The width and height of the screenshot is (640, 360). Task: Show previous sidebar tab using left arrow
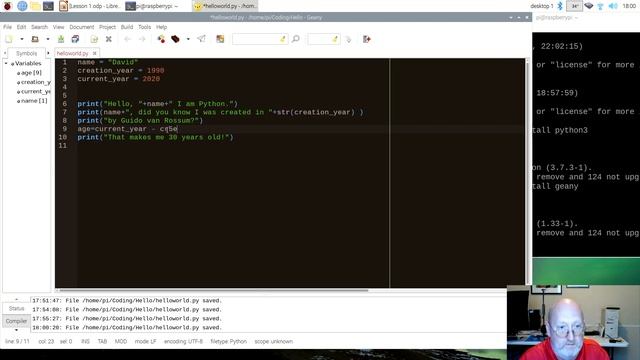point(5,53)
